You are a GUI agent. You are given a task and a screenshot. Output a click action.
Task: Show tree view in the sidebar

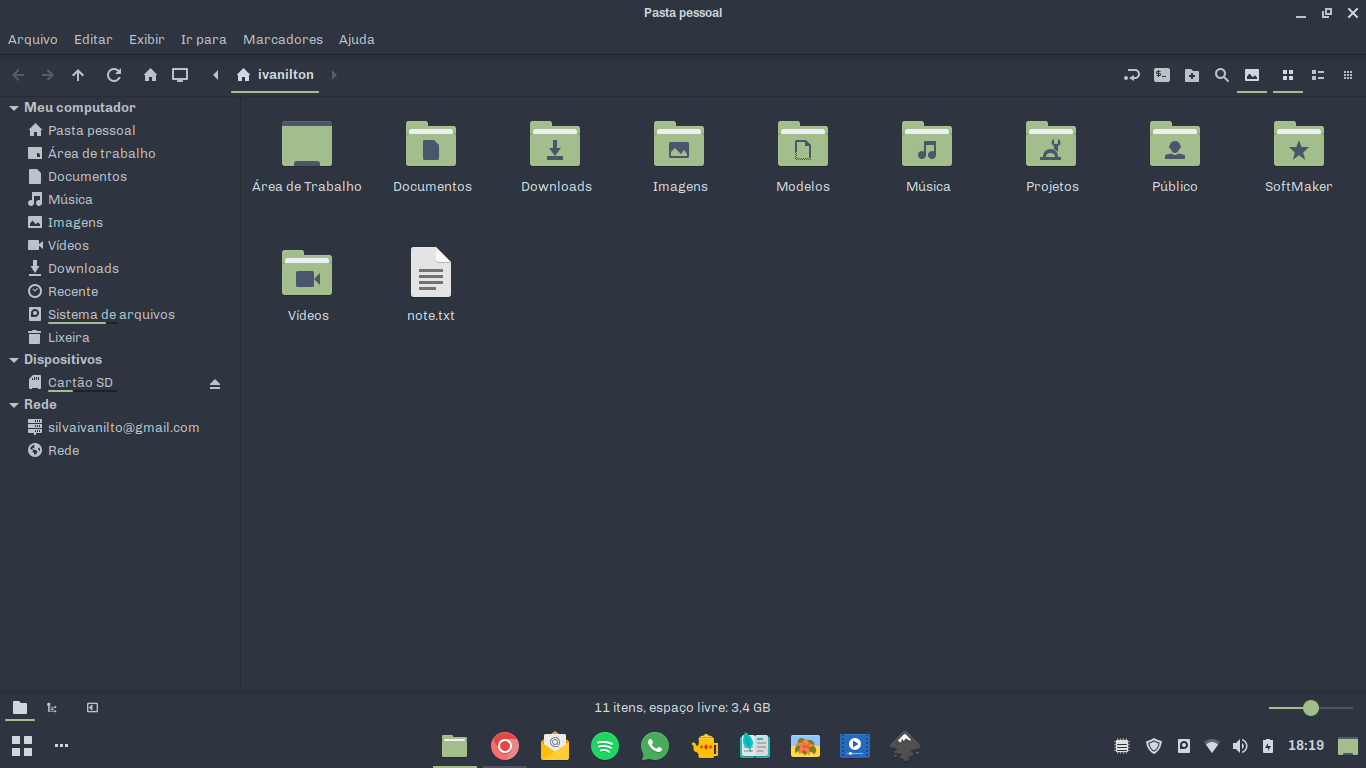tap(52, 708)
